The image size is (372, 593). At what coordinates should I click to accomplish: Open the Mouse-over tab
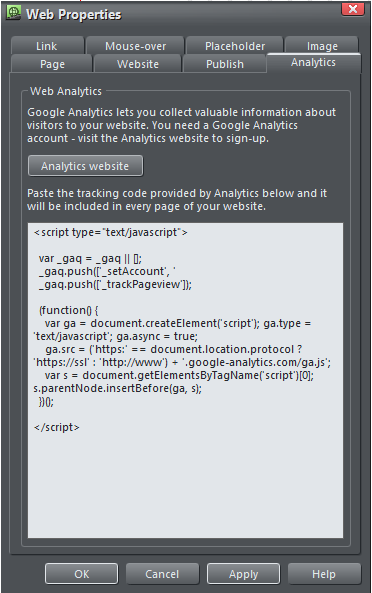point(135,46)
